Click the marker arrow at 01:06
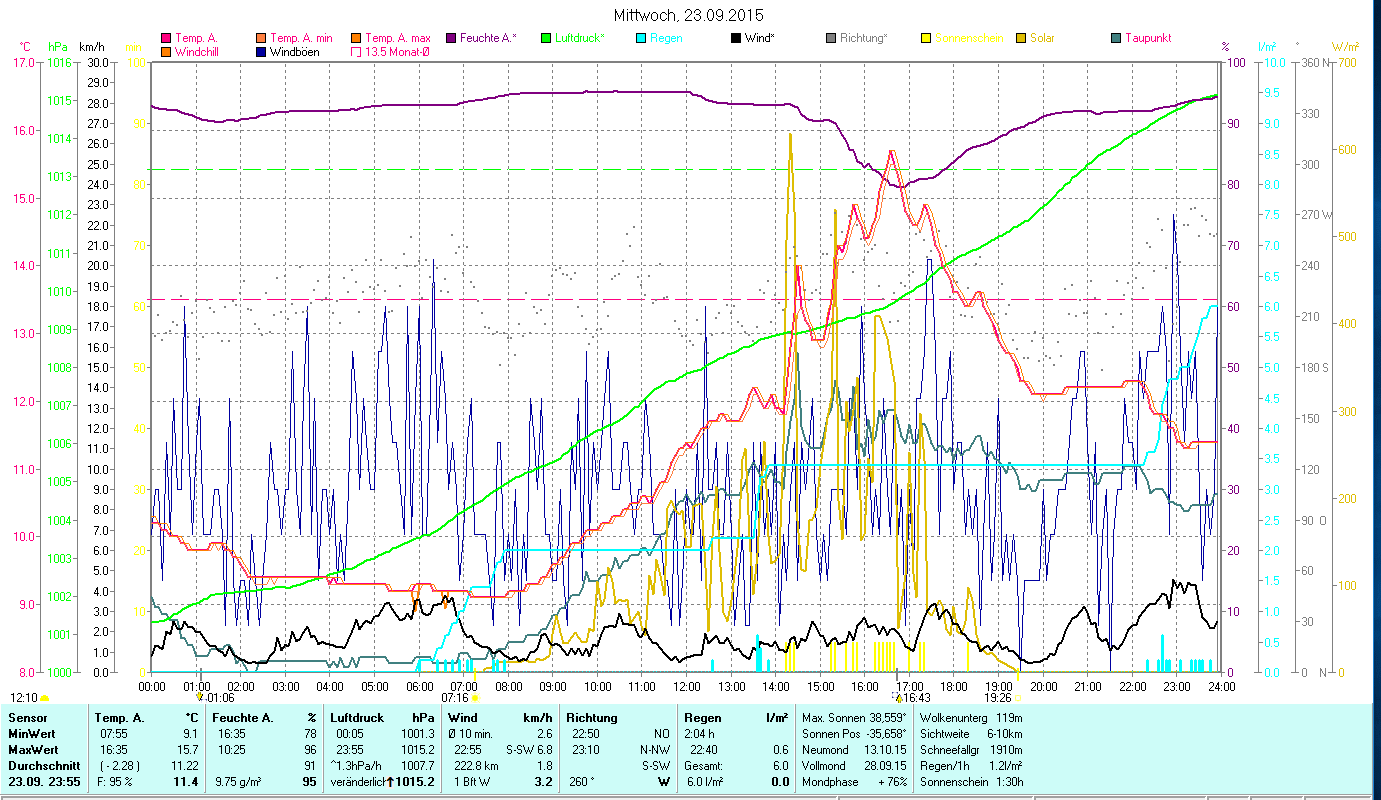Image resolution: width=1381 pixels, height=800 pixels. click(x=200, y=697)
